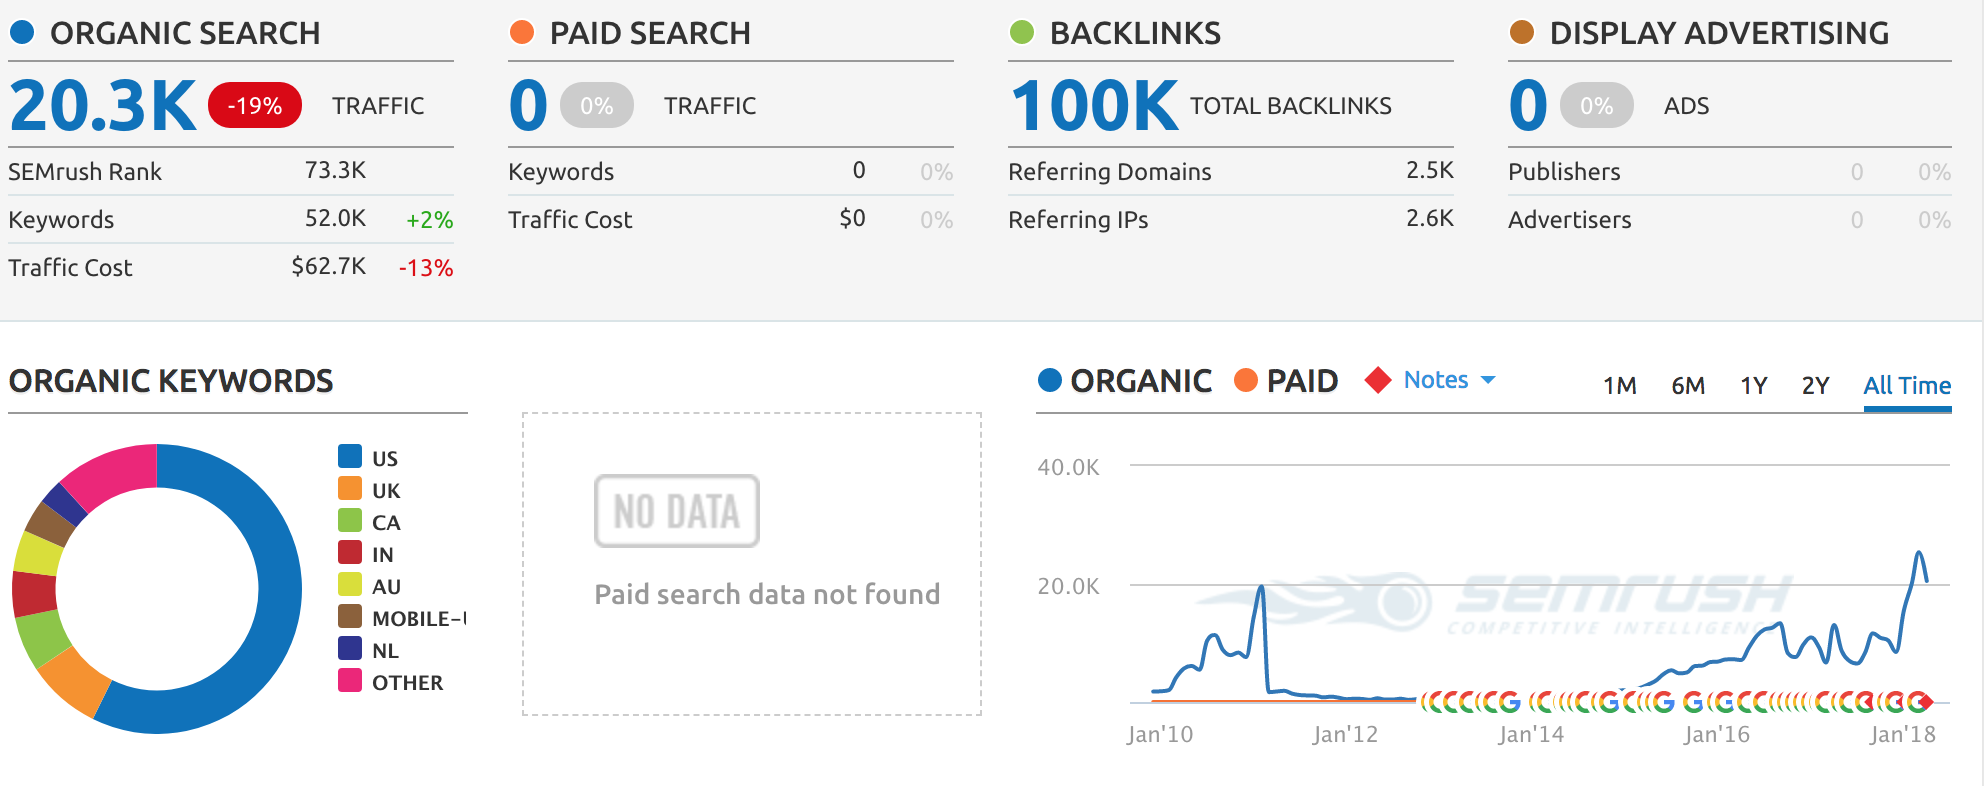Click the NO DATA stamp in paid search box
This screenshot has width=1984, height=786.
pos(677,511)
